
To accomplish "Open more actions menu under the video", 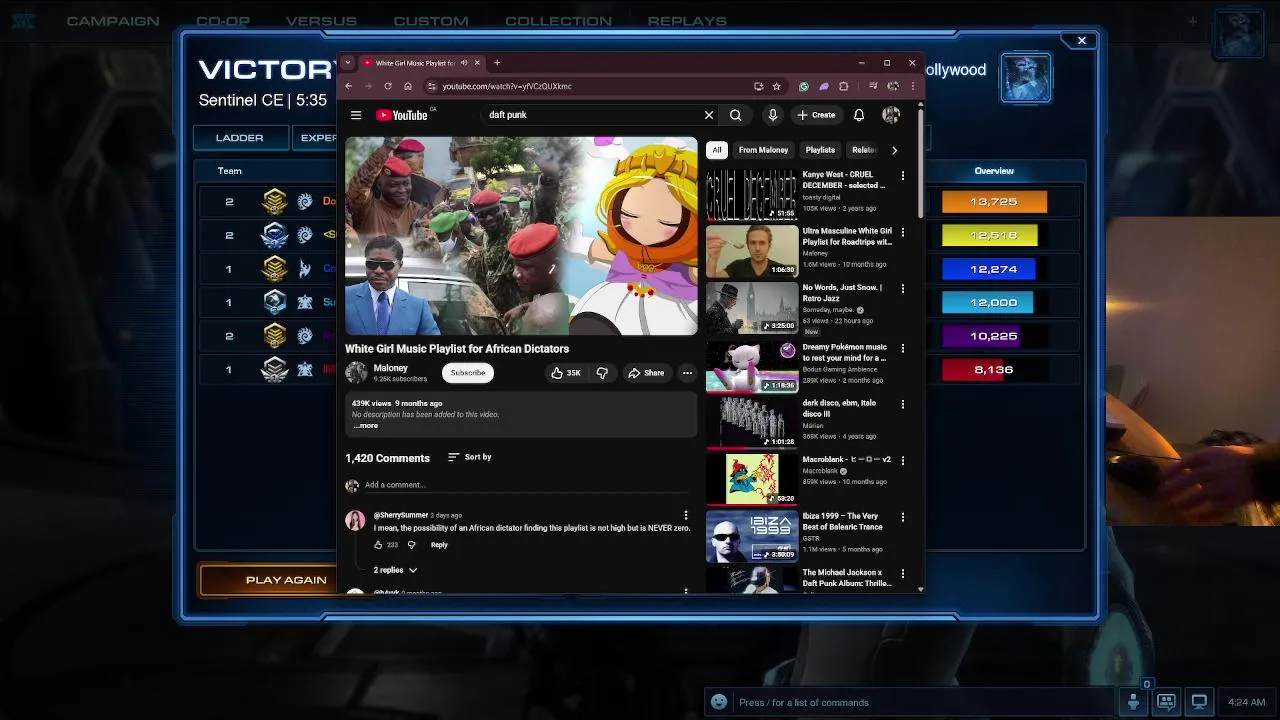I will [687, 373].
